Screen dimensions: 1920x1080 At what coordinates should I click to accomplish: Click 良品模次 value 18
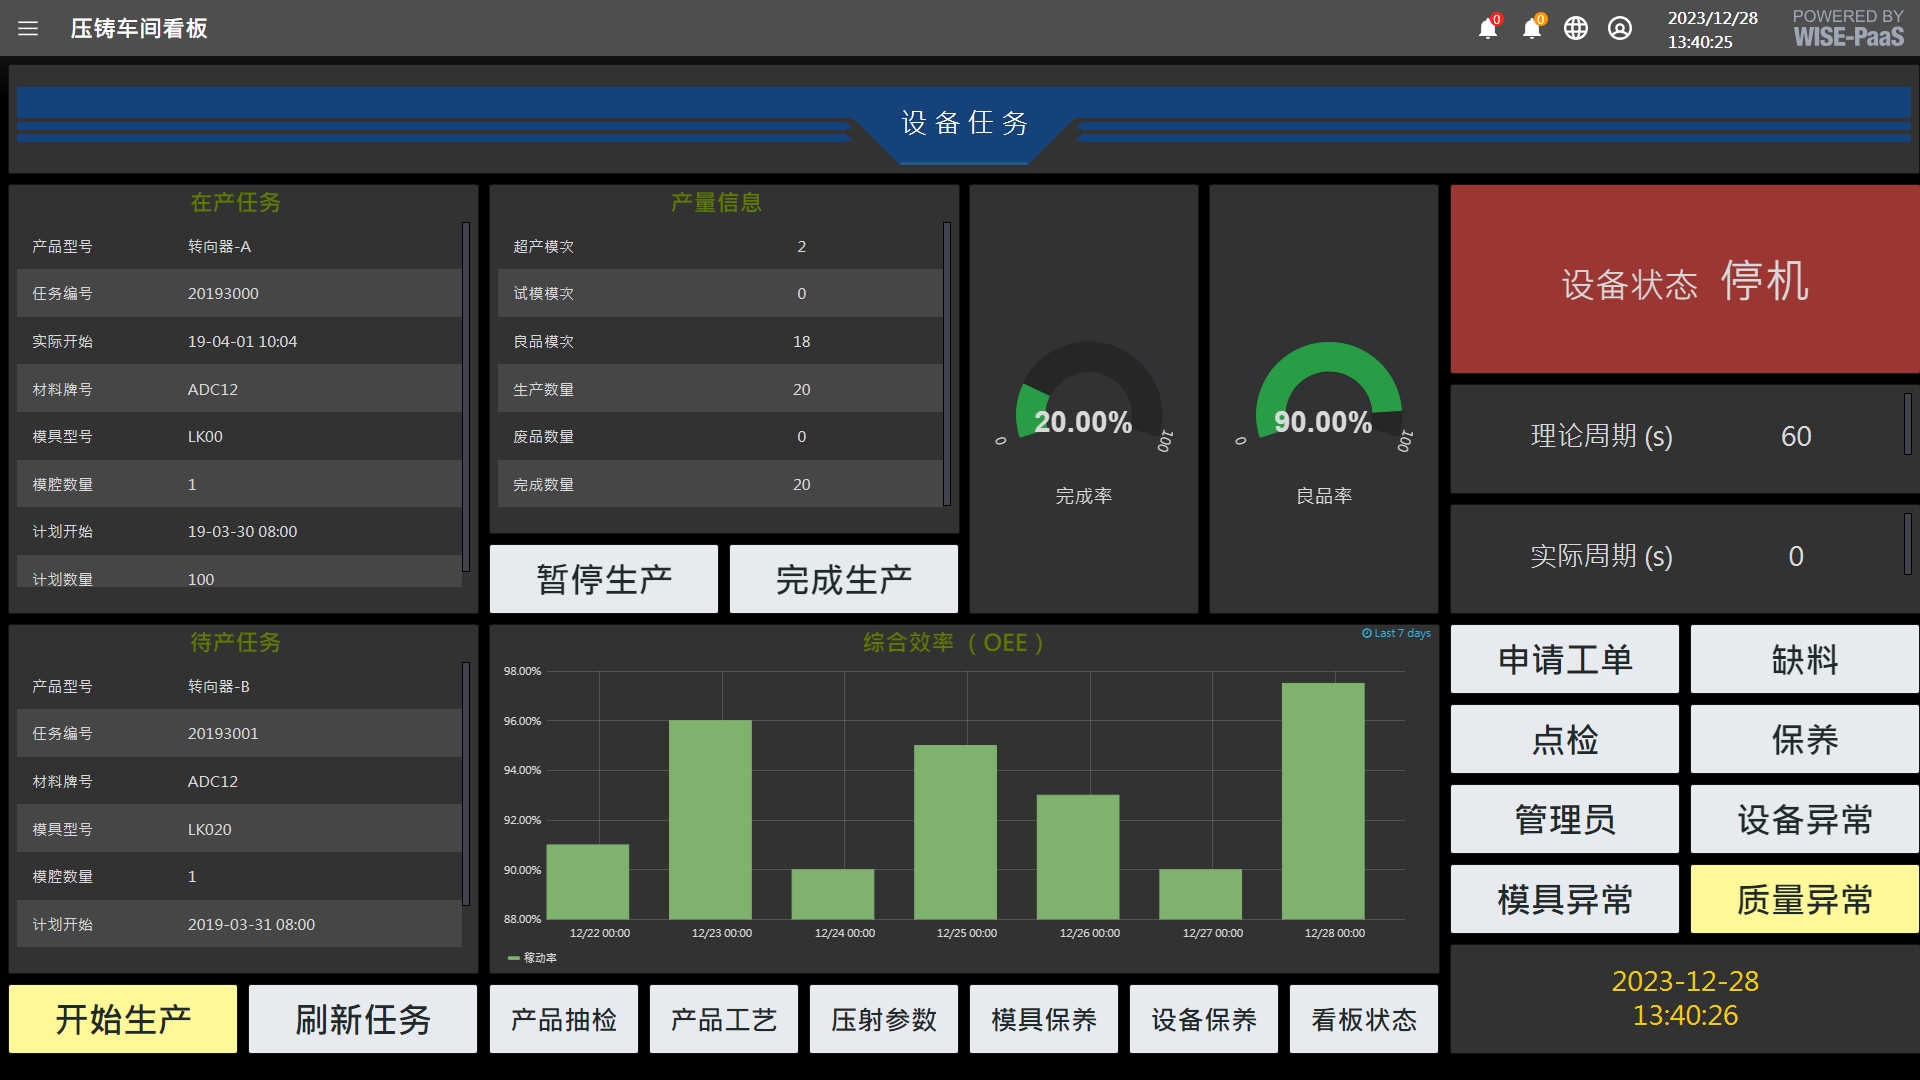click(x=801, y=342)
